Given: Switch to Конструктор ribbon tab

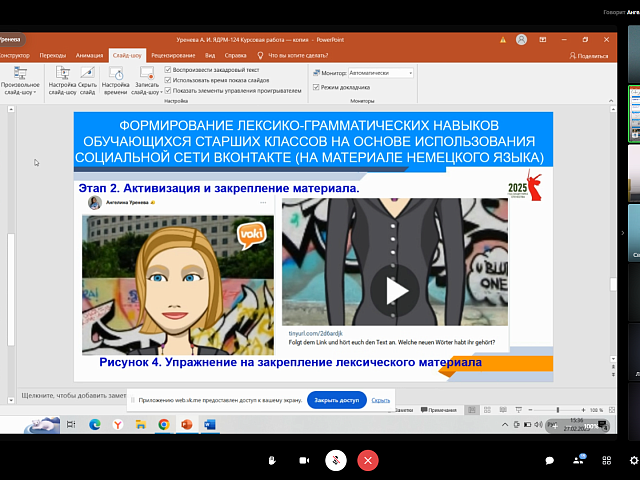Looking at the screenshot, I should click(x=15, y=56).
